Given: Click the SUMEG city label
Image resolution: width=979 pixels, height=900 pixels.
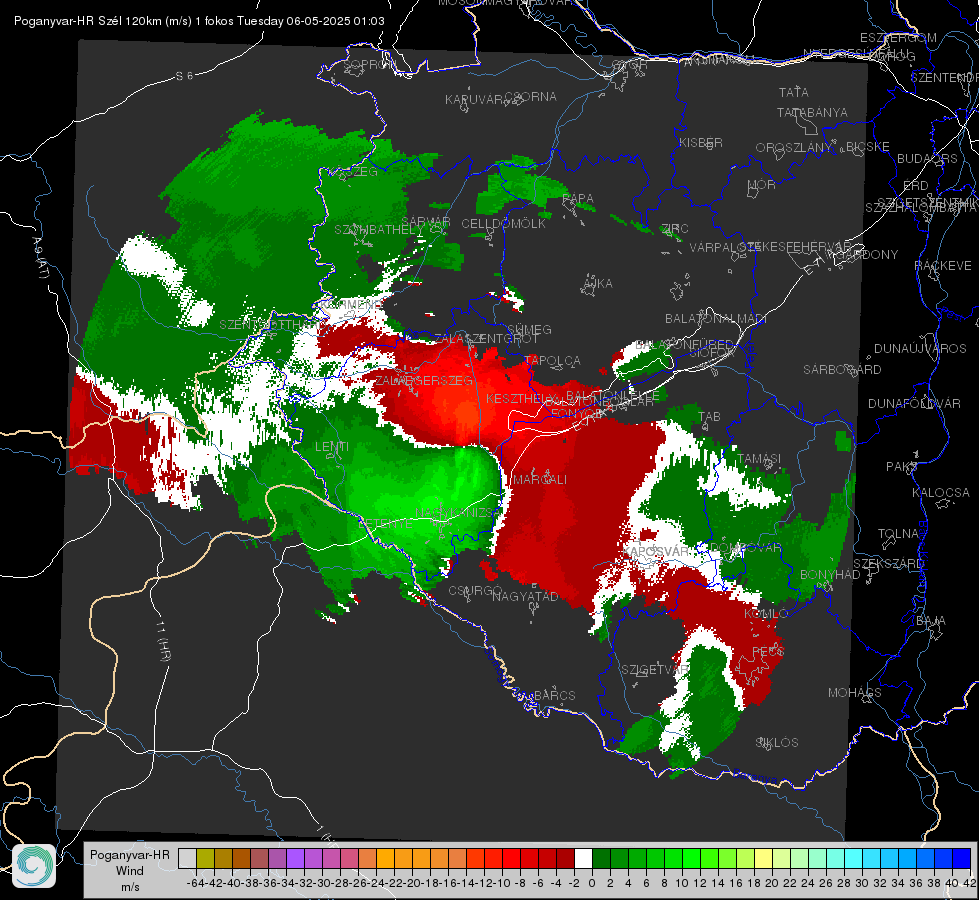Looking at the screenshot, I should [x=529, y=329].
